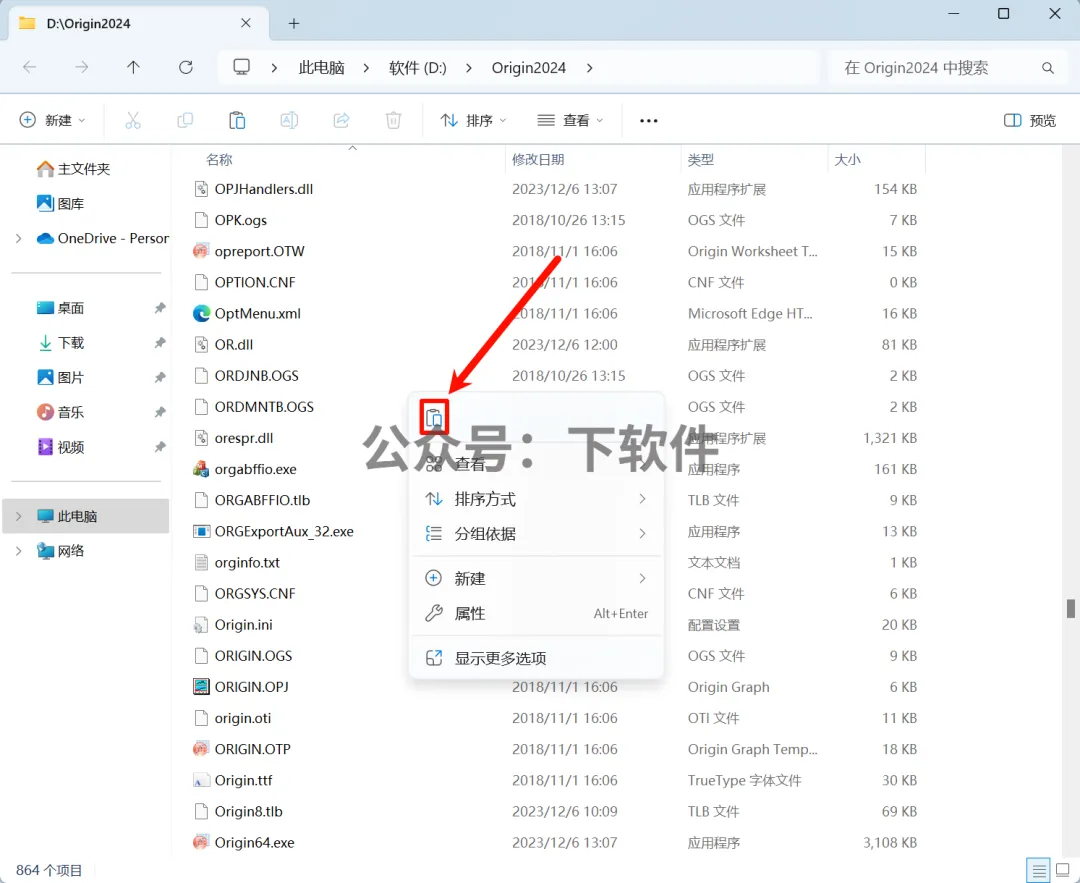The width and height of the screenshot is (1080, 883).
Task: Select the orgabffio.exe file icon
Action: [x=200, y=469]
